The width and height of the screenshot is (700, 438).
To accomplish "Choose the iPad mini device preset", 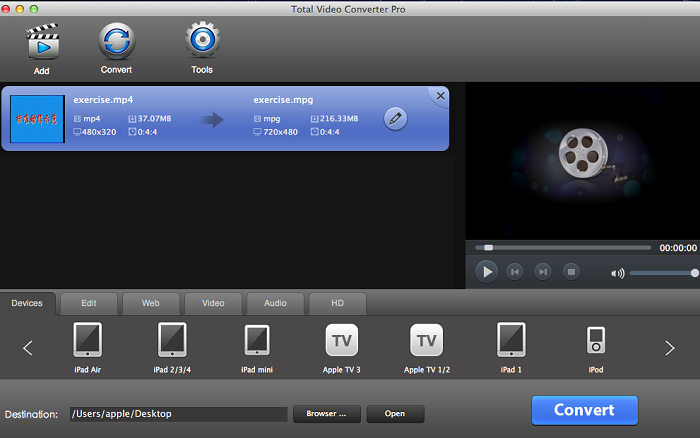I will click(257, 340).
